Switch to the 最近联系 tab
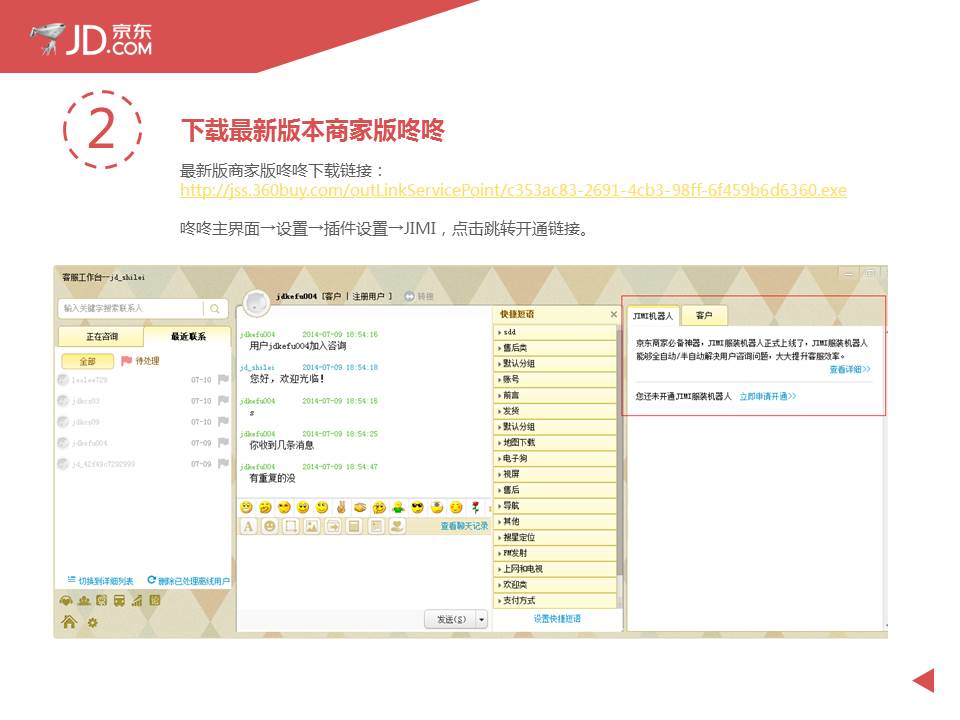 tap(188, 337)
